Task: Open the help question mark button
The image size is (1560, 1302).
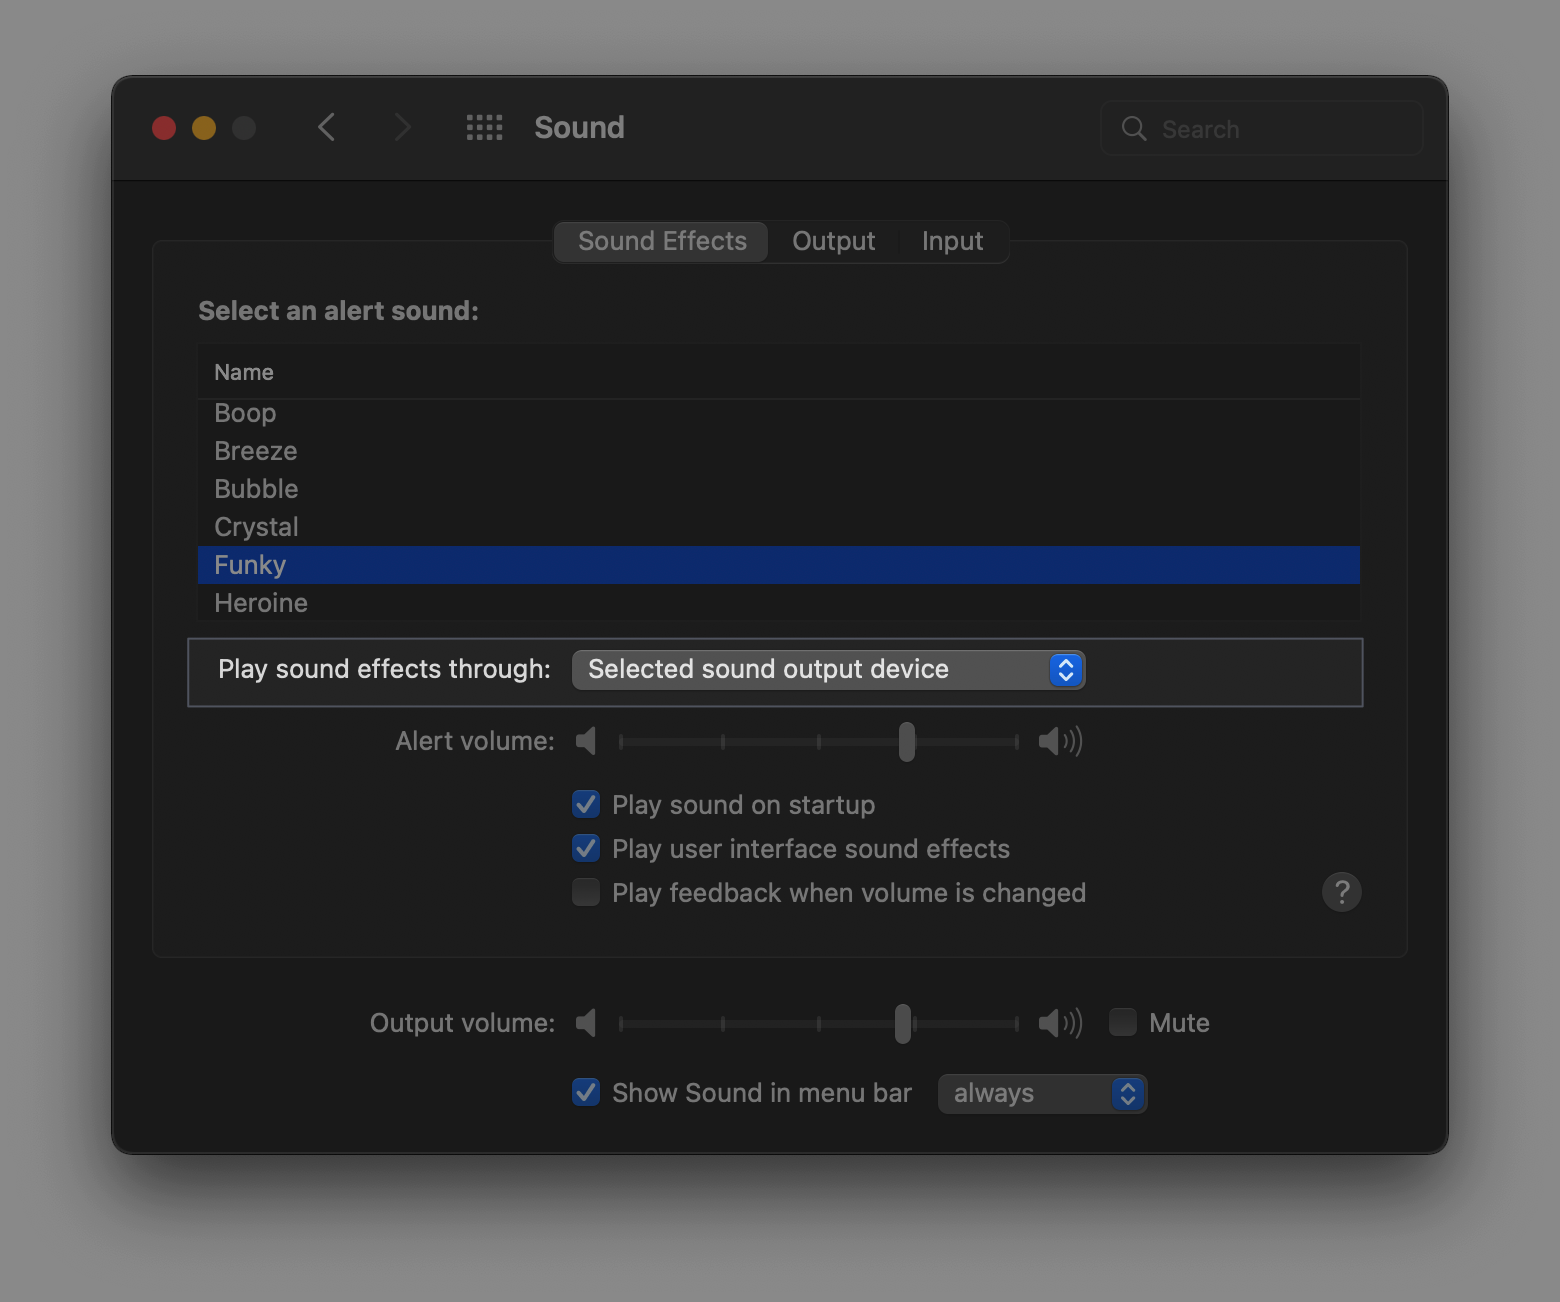Action: [x=1341, y=892]
